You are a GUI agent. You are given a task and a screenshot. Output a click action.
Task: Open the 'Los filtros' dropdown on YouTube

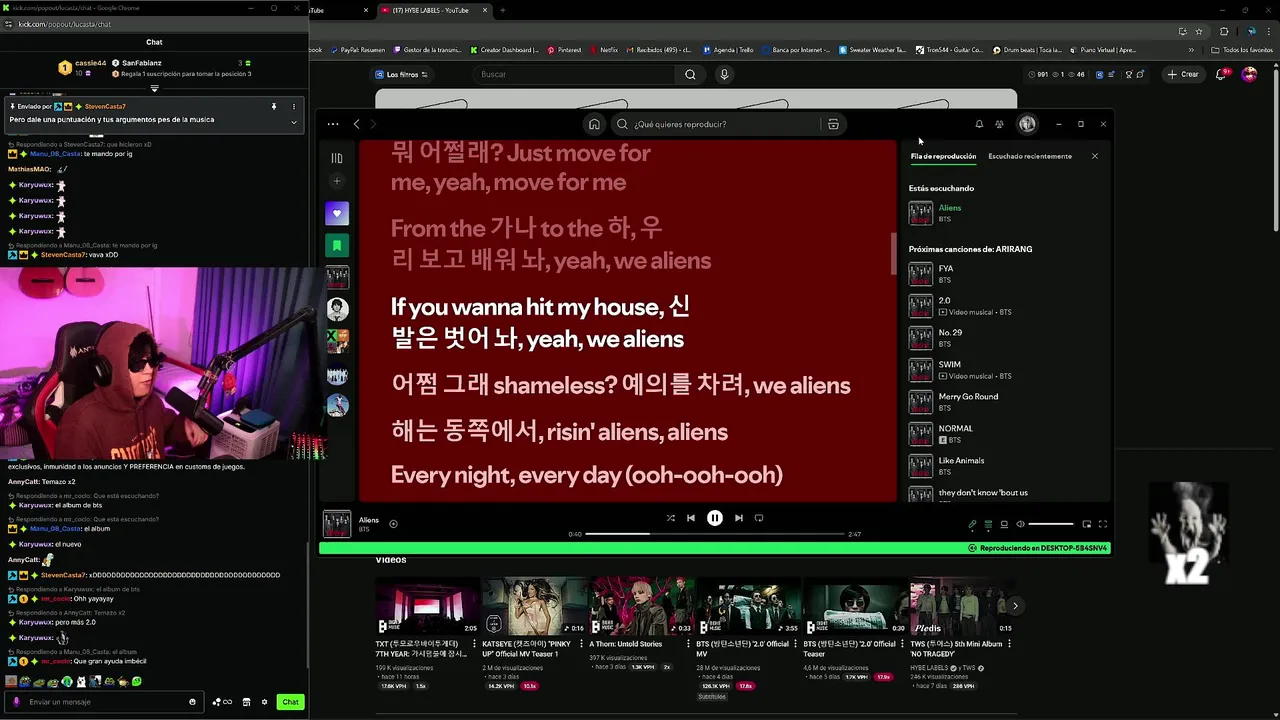pyautogui.click(x=401, y=74)
